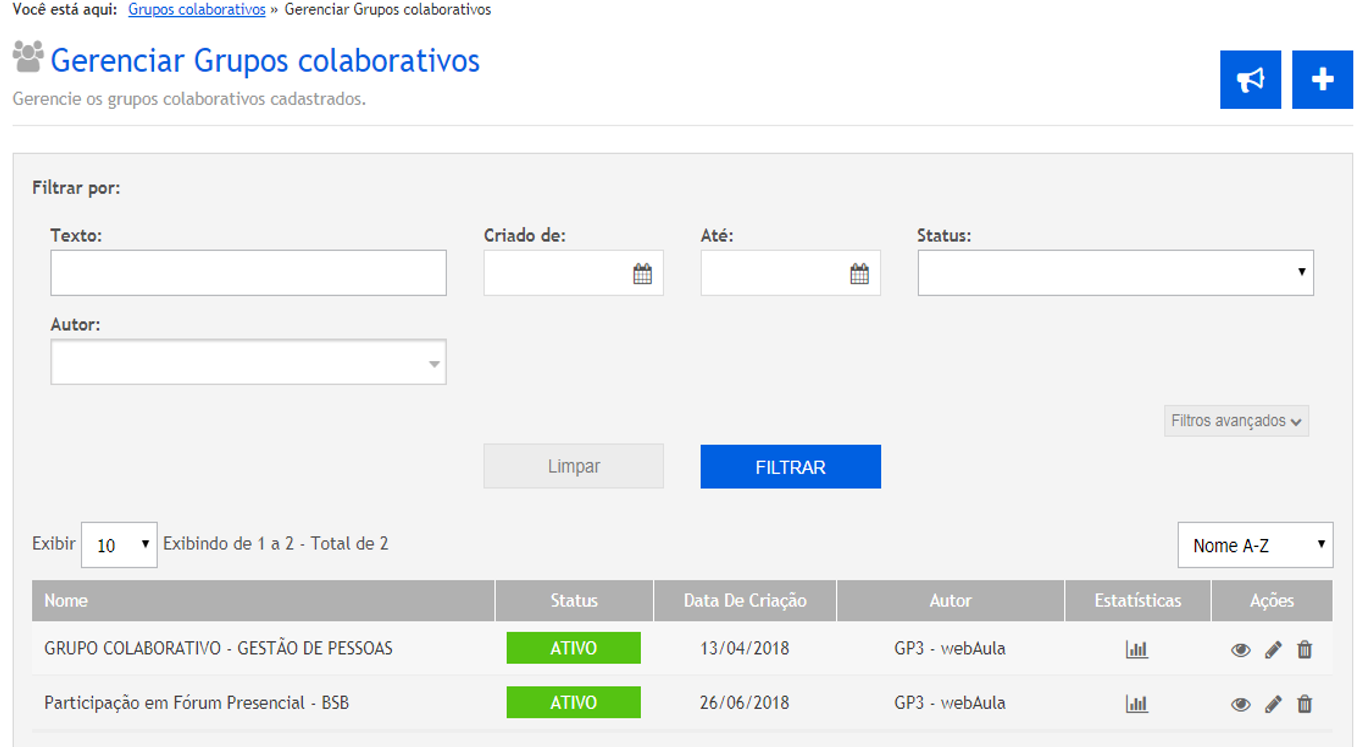The image size is (1362, 747).
Task: Expand Filtros avançados
Action: point(1236,421)
